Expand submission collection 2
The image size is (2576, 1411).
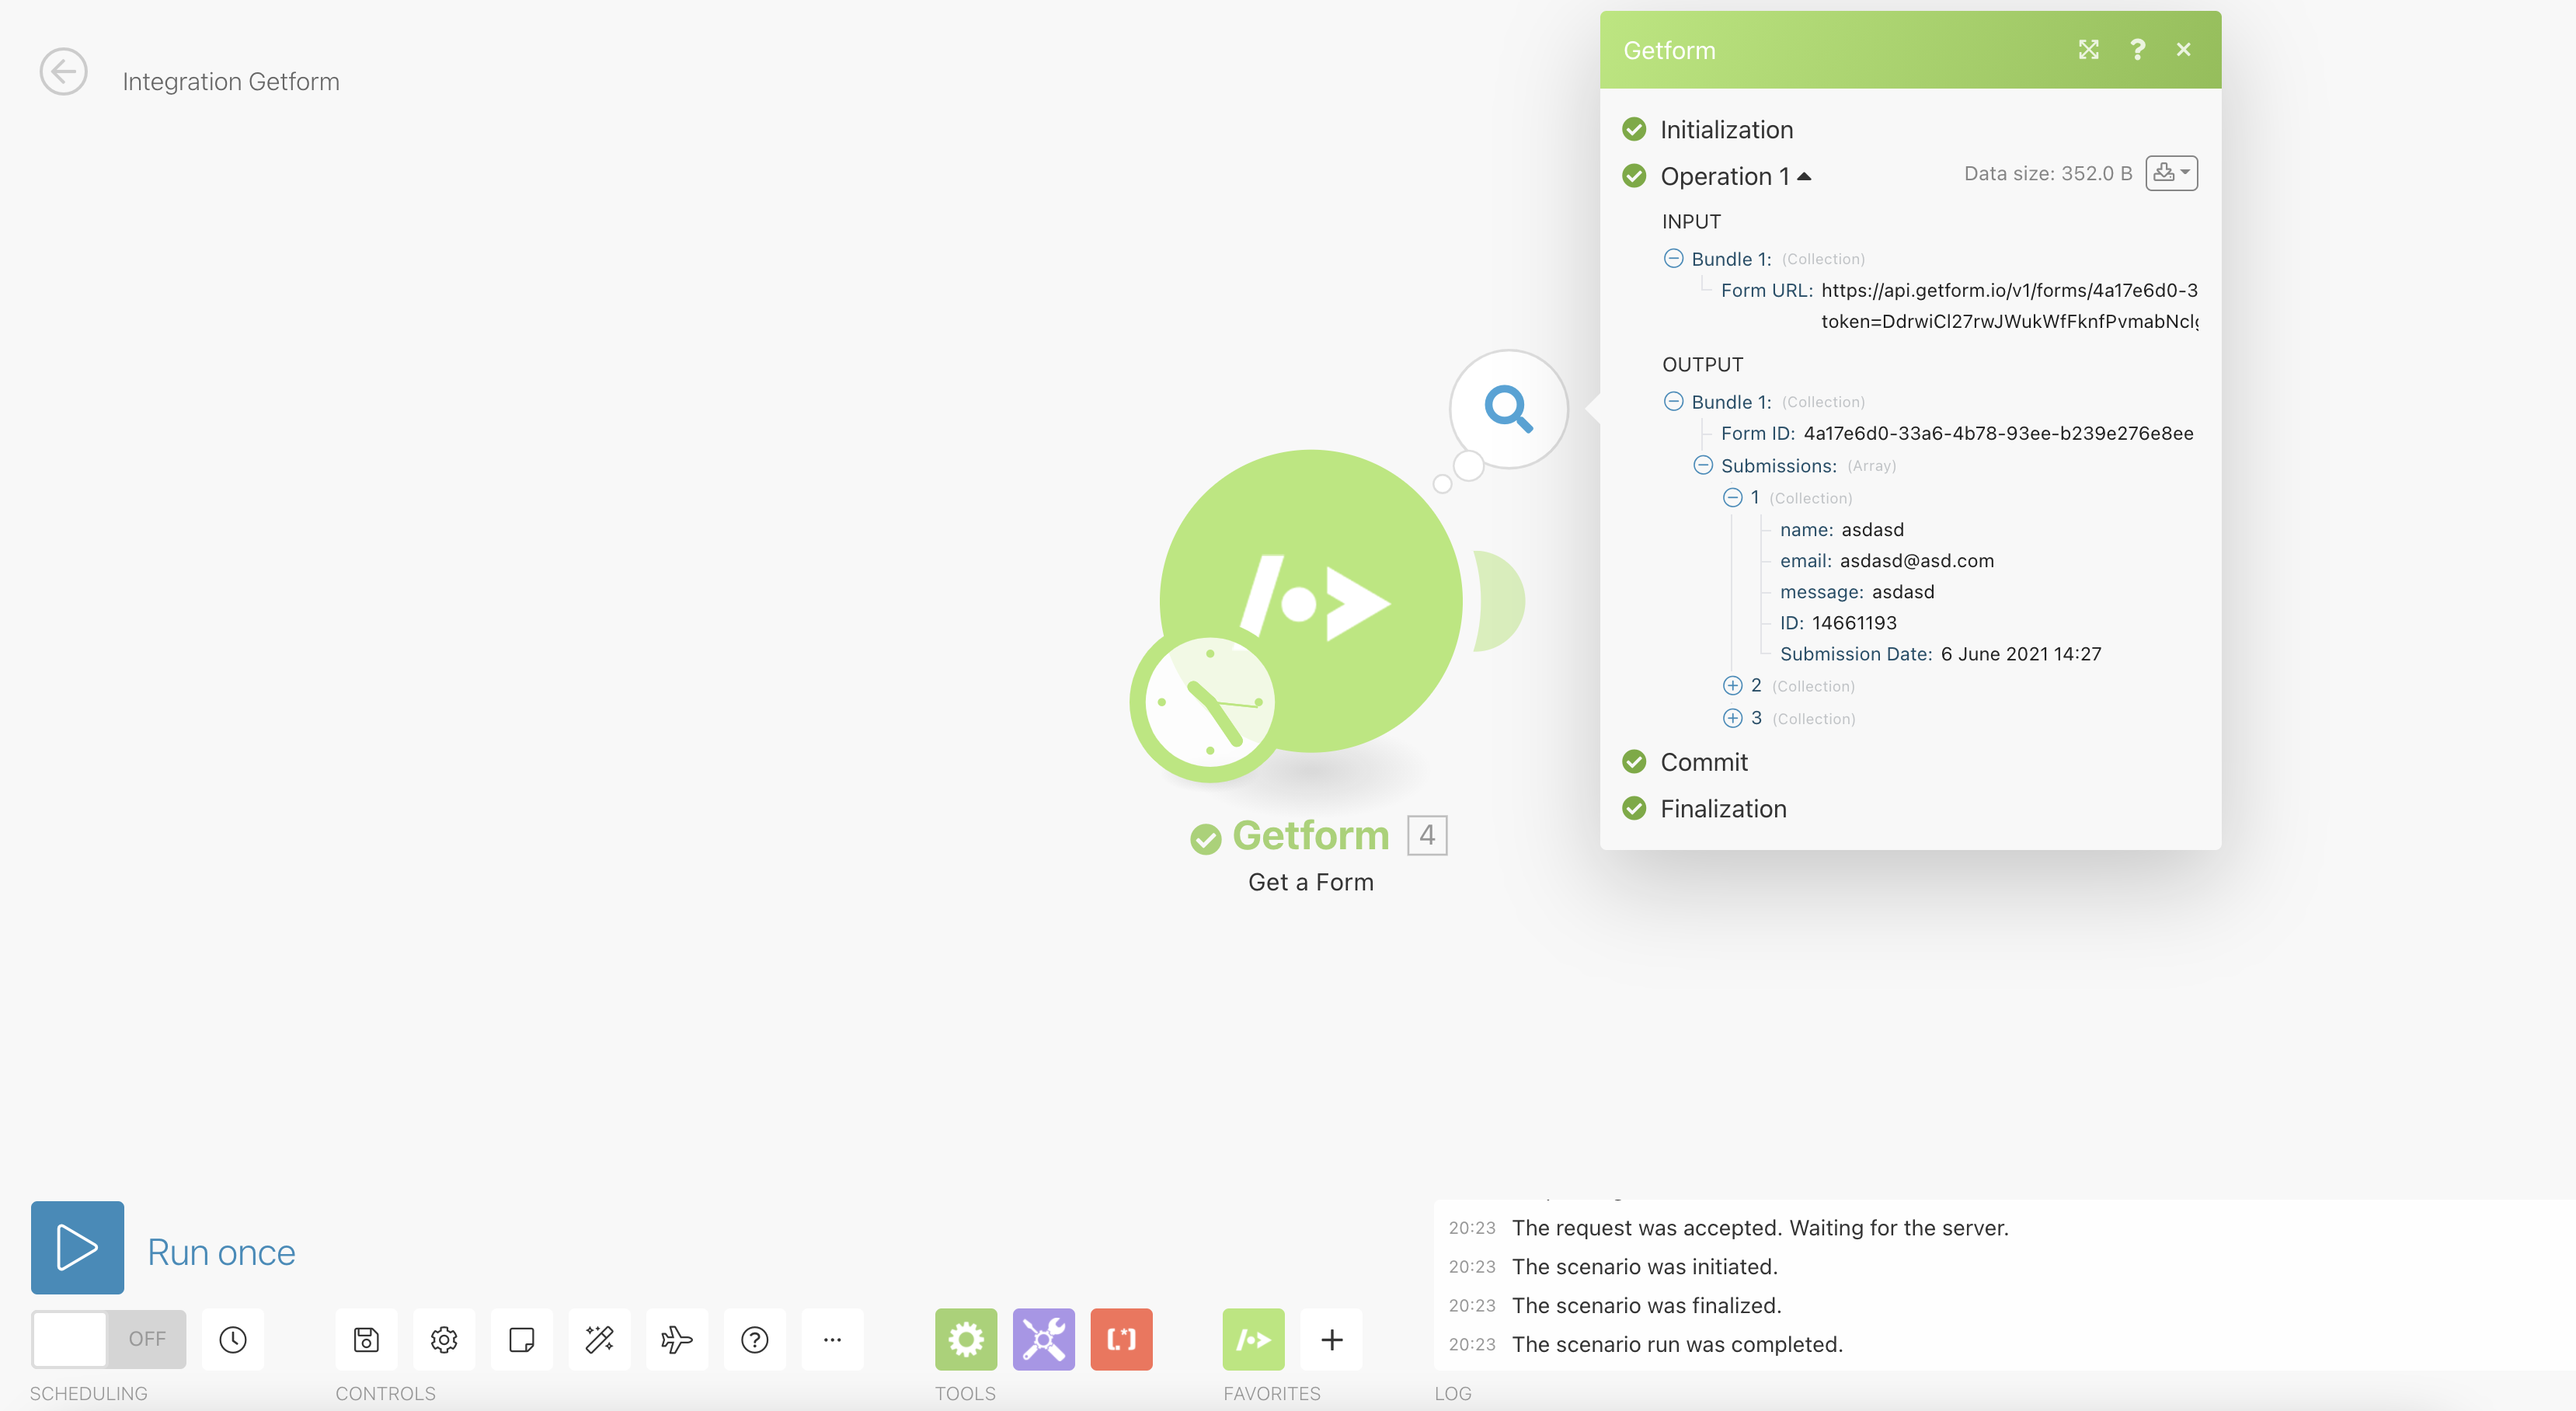click(x=1732, y=686)
